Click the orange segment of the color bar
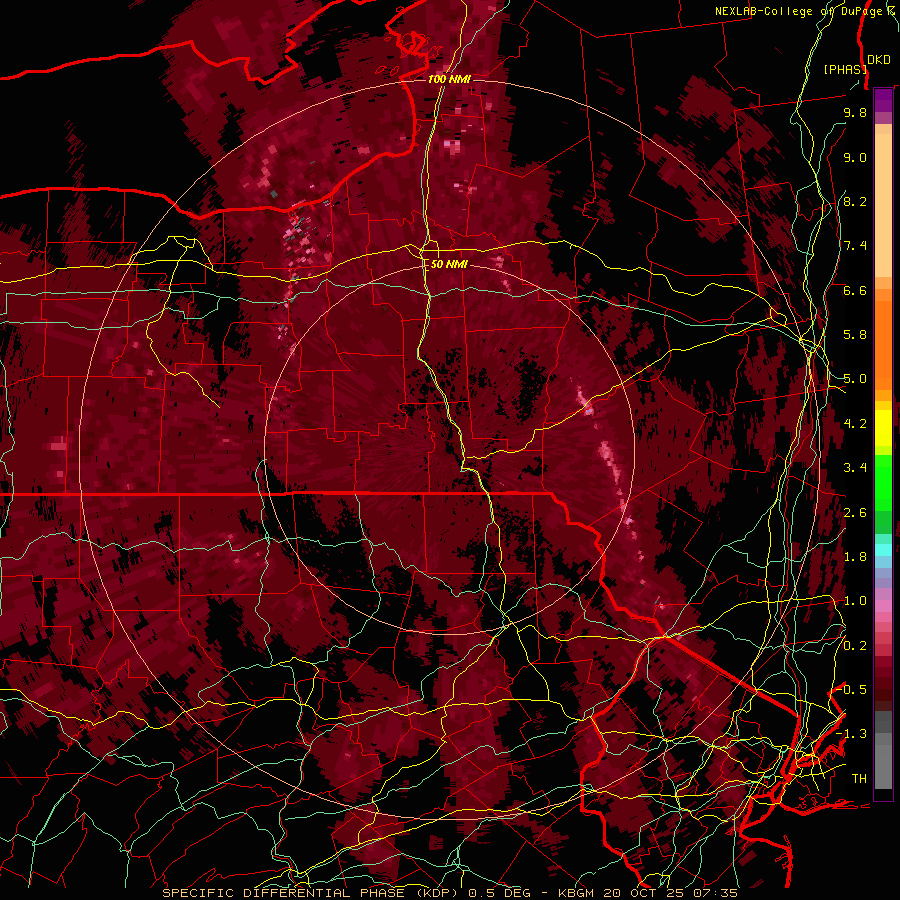 point(883,339)
